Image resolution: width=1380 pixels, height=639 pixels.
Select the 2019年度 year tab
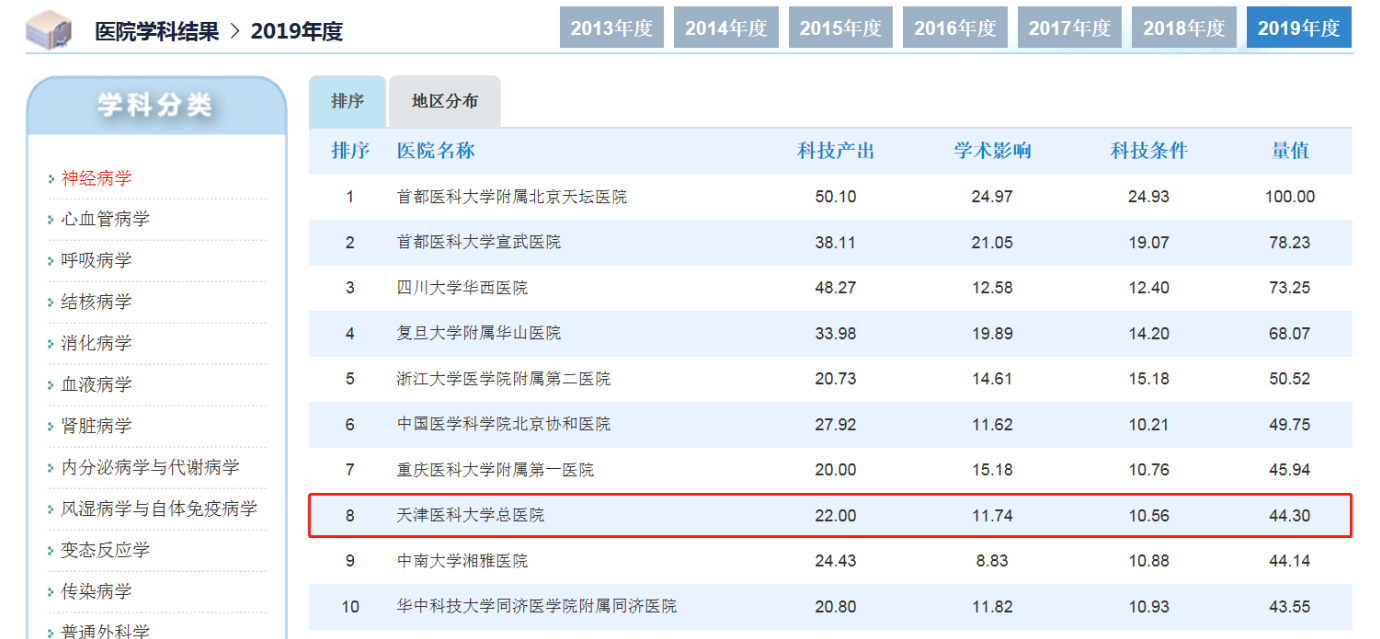tap(1298, 28)
